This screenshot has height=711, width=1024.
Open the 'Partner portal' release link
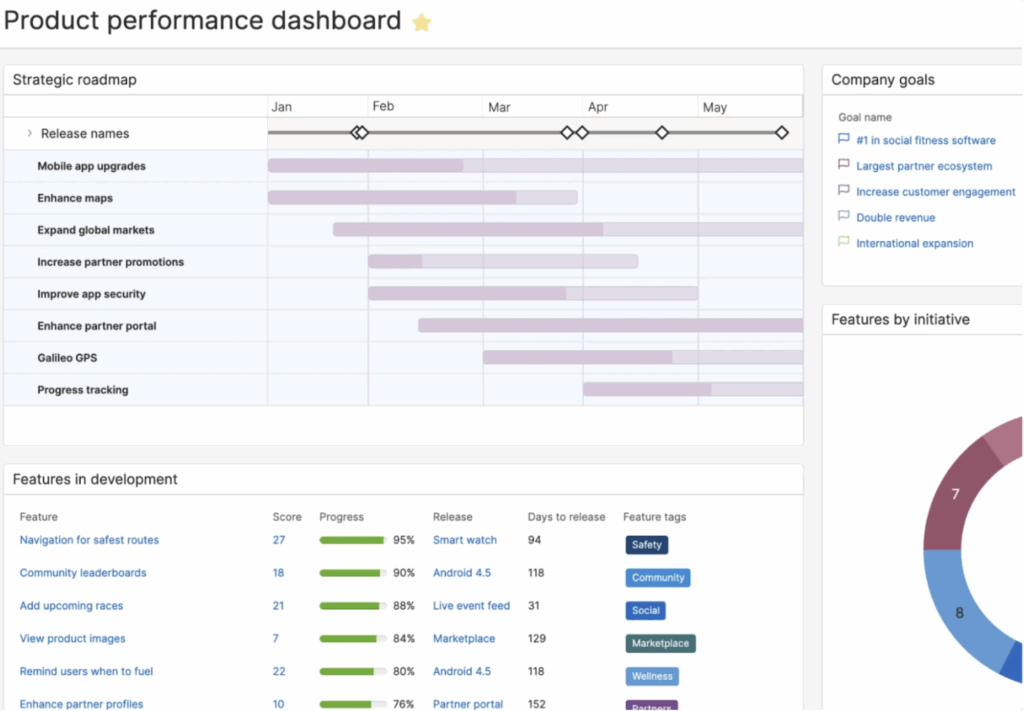click(x=467, y=704)
